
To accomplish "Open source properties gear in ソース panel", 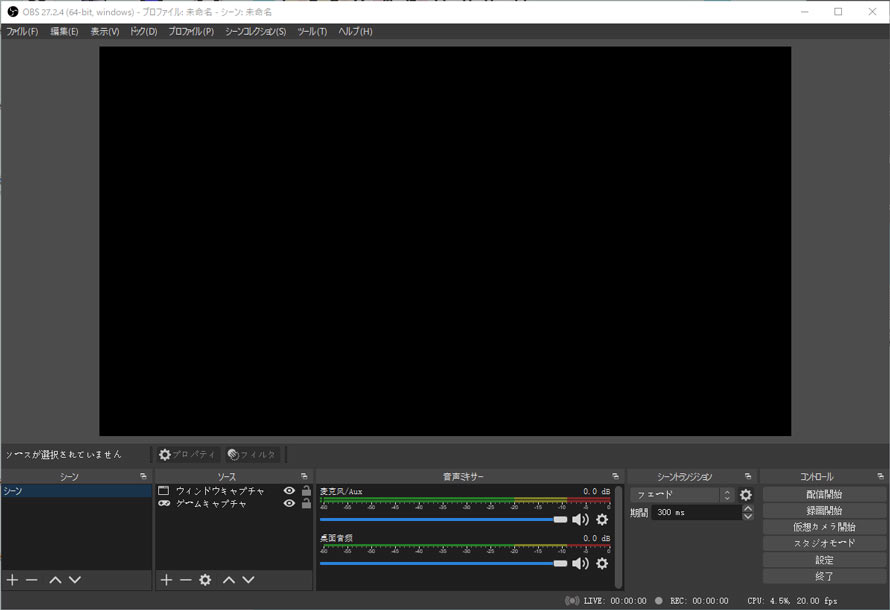I will 205,579.
